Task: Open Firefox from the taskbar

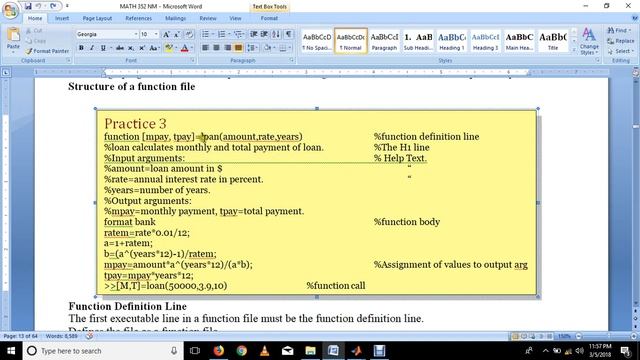Action: [x=219, y=351]
